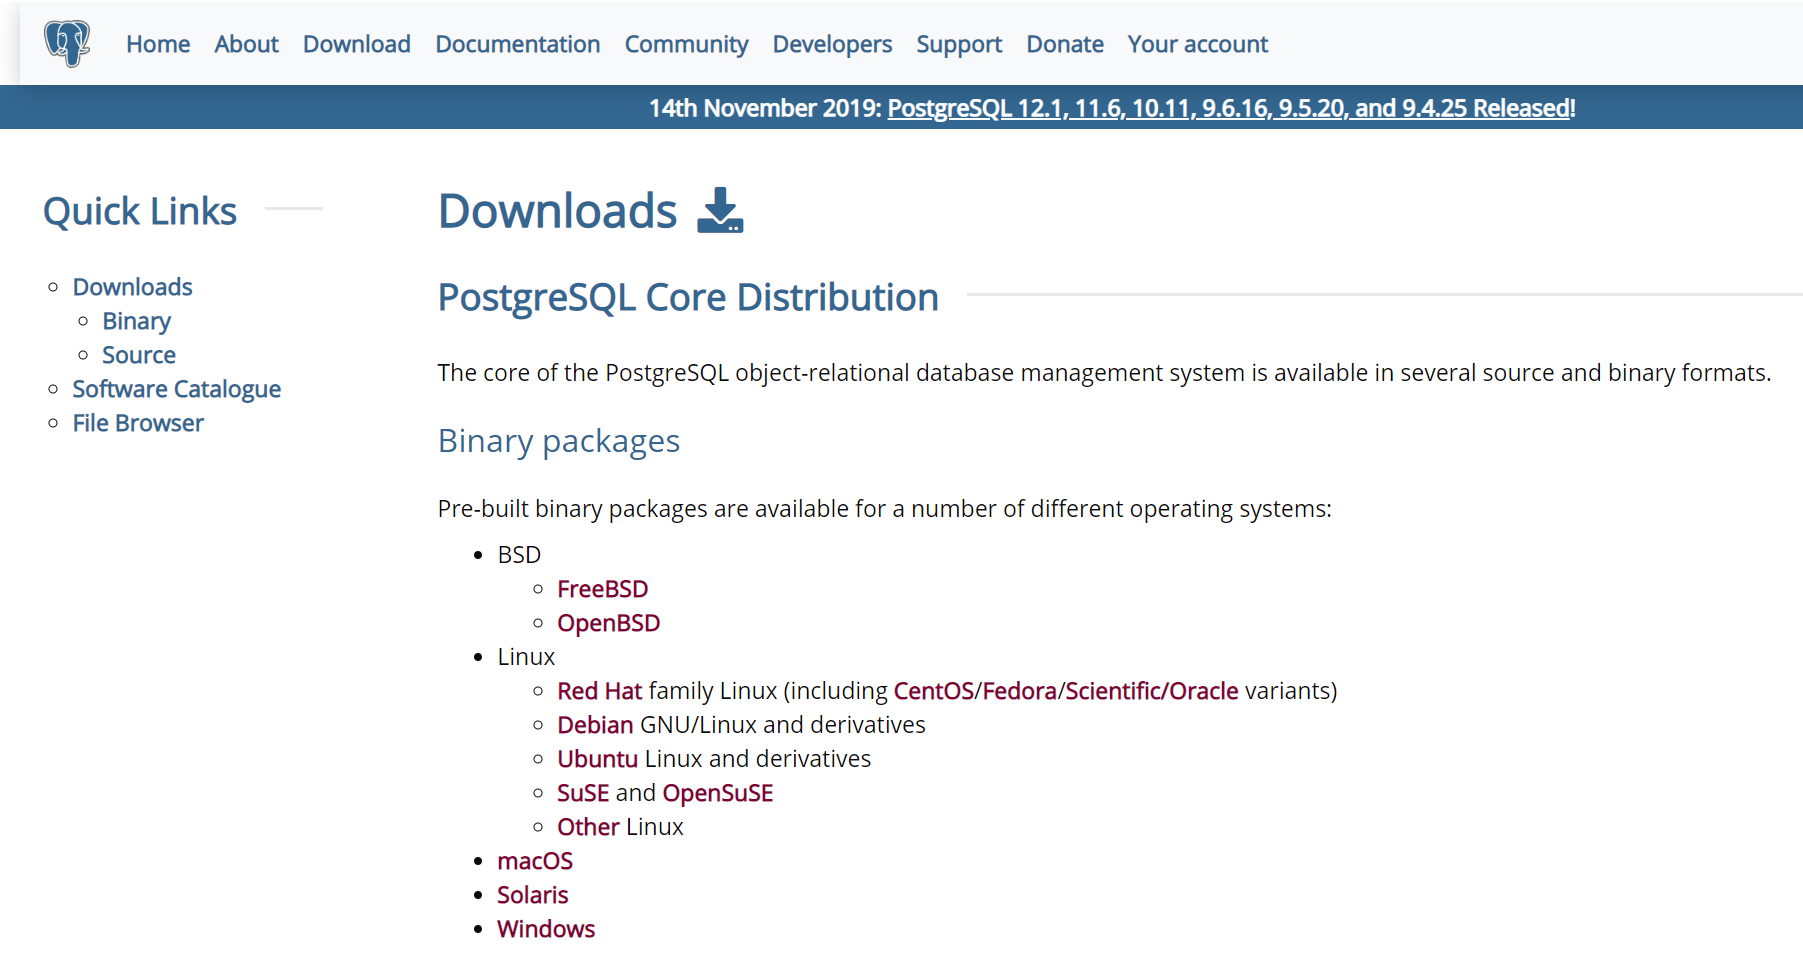This screenshot has width=1803, height=959.
Task: Open the Ubuntu link
Action: pyautogui.click(x=597, y=759)
